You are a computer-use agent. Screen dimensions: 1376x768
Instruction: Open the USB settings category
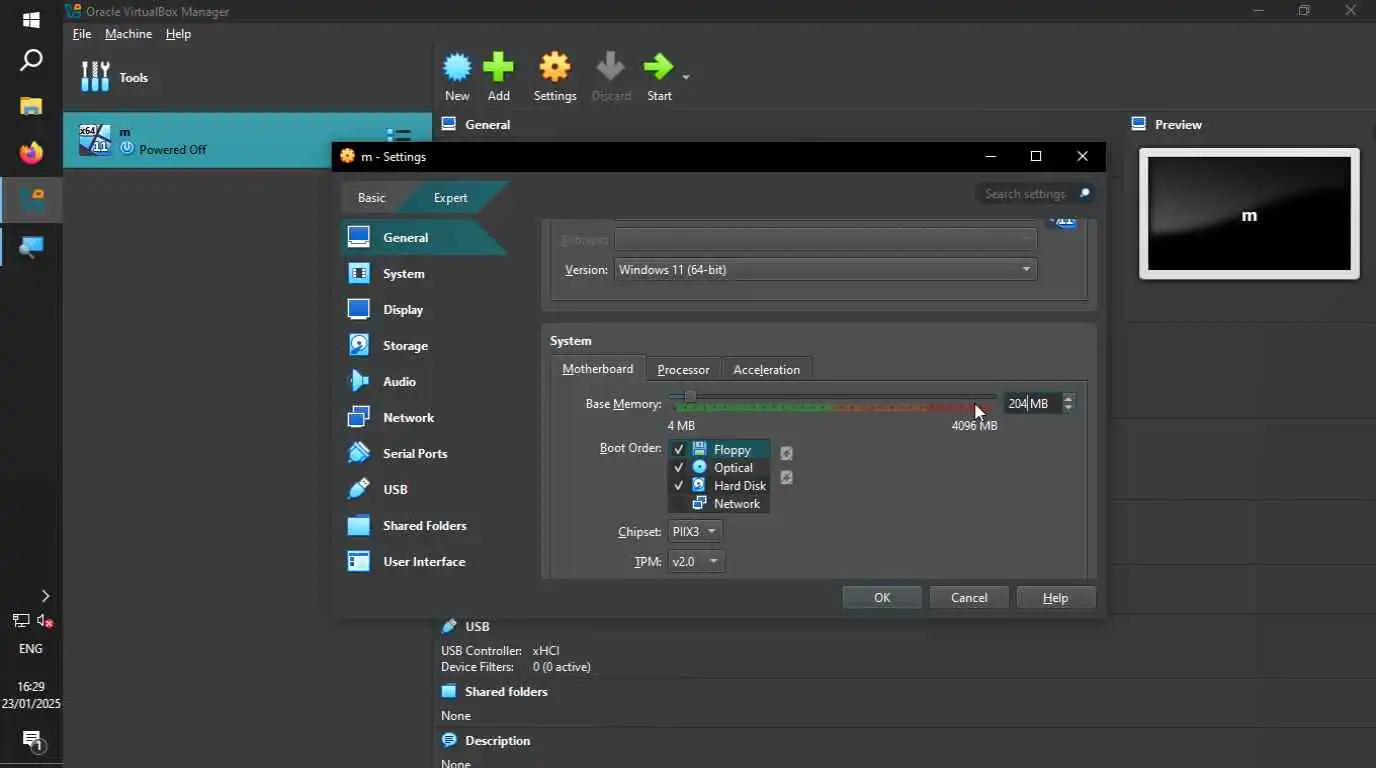(424, 489)
